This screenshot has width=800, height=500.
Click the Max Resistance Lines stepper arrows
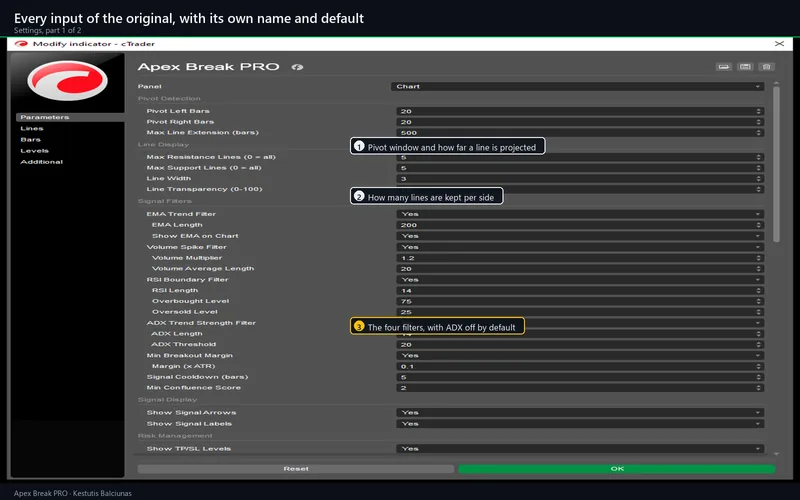(x=759, y=157)
